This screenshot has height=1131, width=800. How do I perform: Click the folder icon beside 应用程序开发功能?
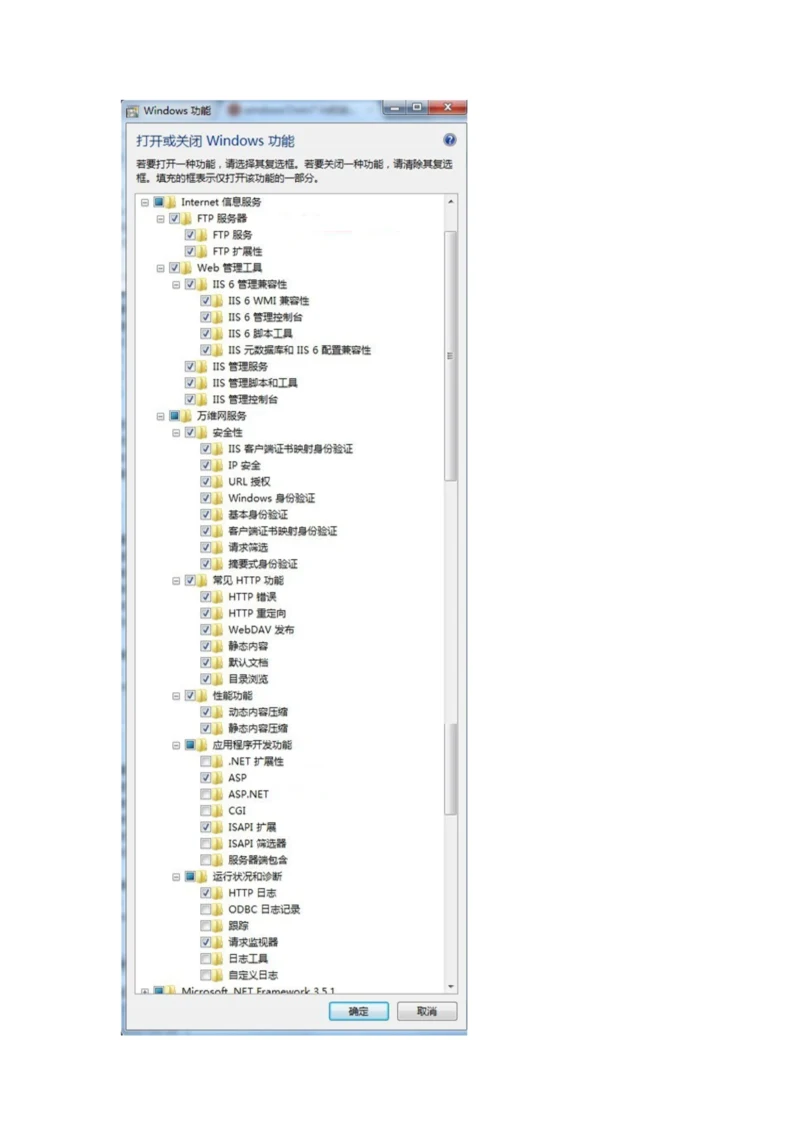[x=203, y=744]
